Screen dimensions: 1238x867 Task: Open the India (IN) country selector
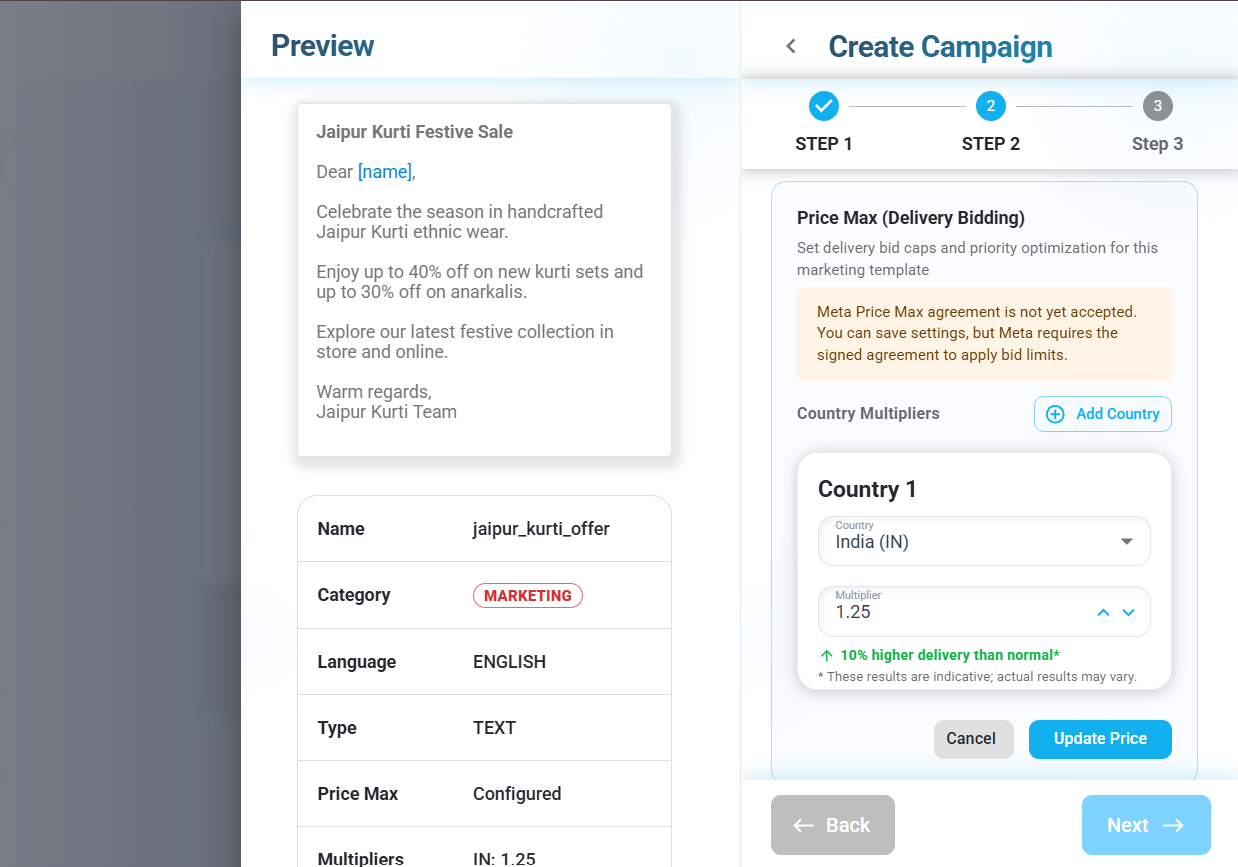coord(984,541)
